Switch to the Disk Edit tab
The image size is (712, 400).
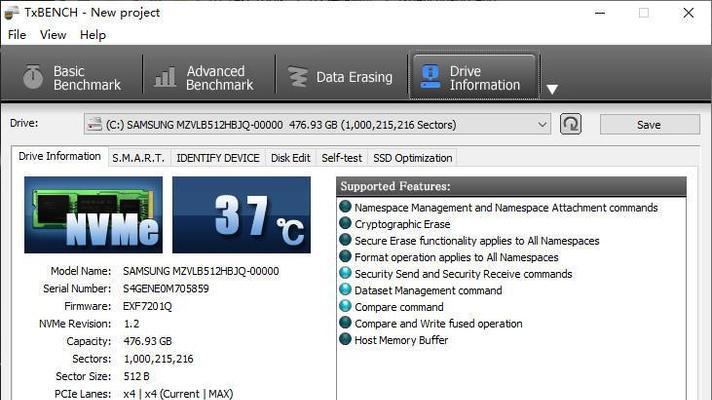point(291,158)
